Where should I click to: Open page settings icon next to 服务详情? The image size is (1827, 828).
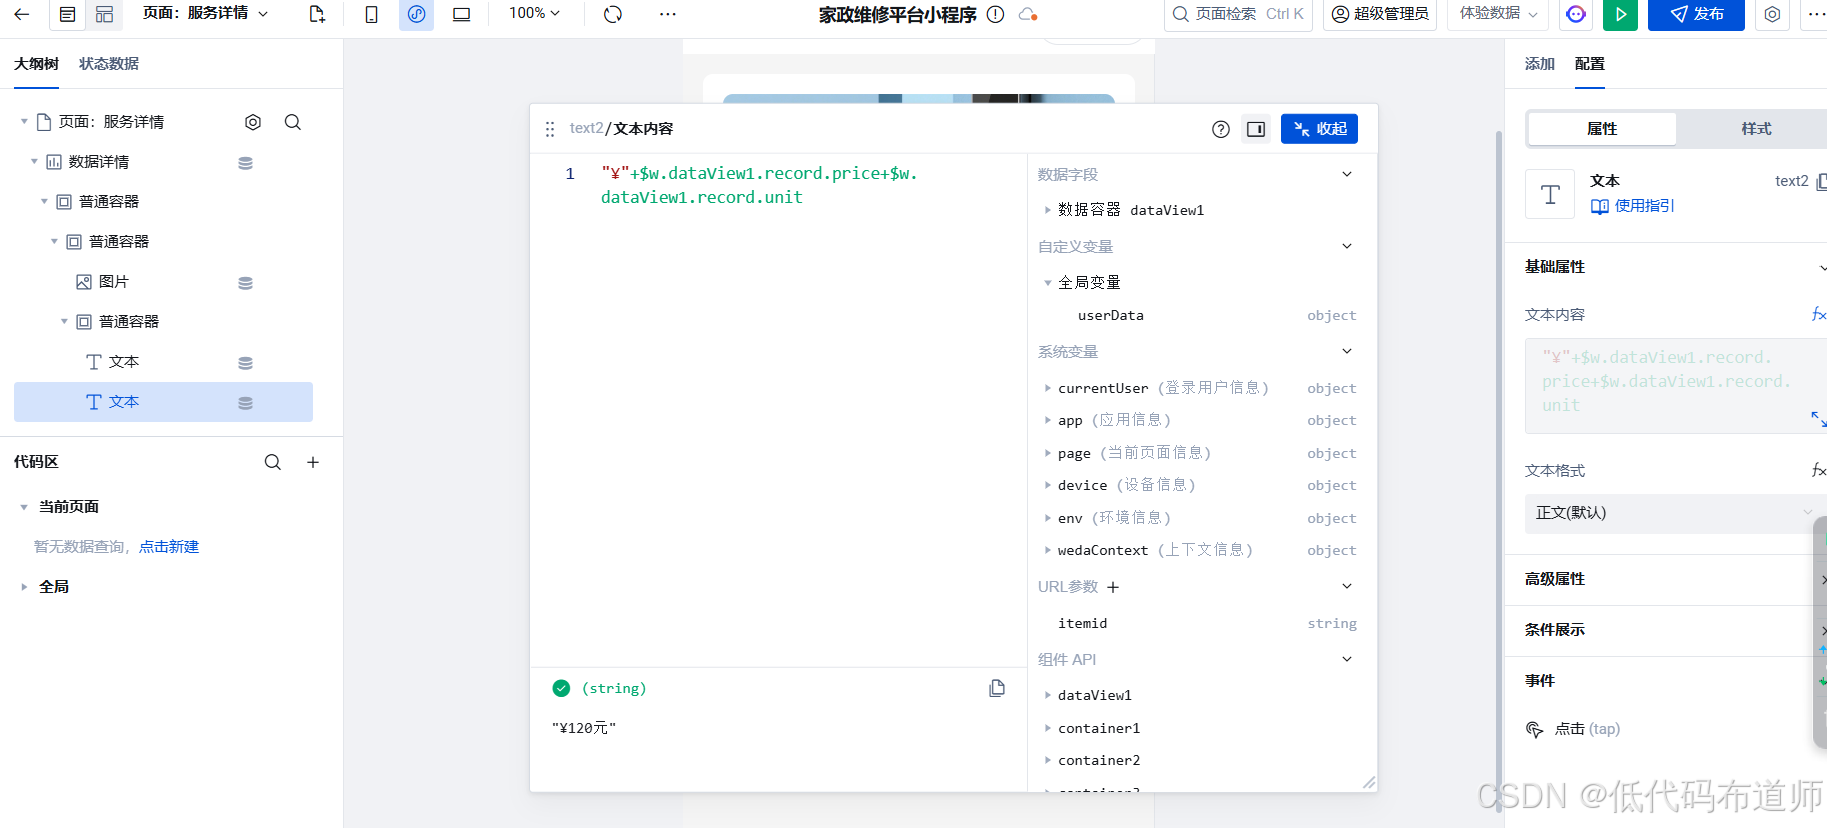pos(253,122)
